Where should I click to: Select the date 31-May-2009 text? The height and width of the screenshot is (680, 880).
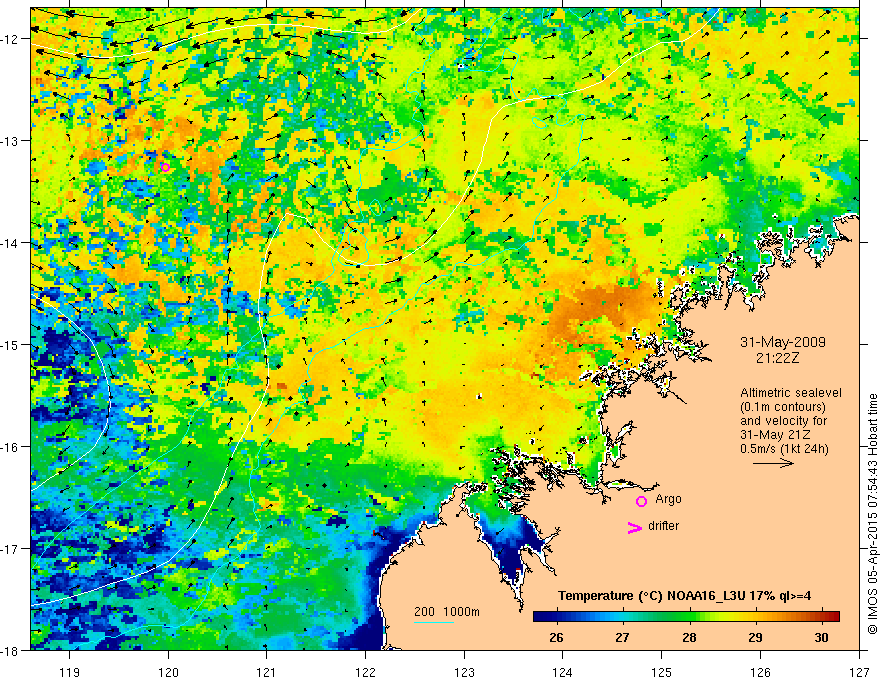tap(782, 342)
